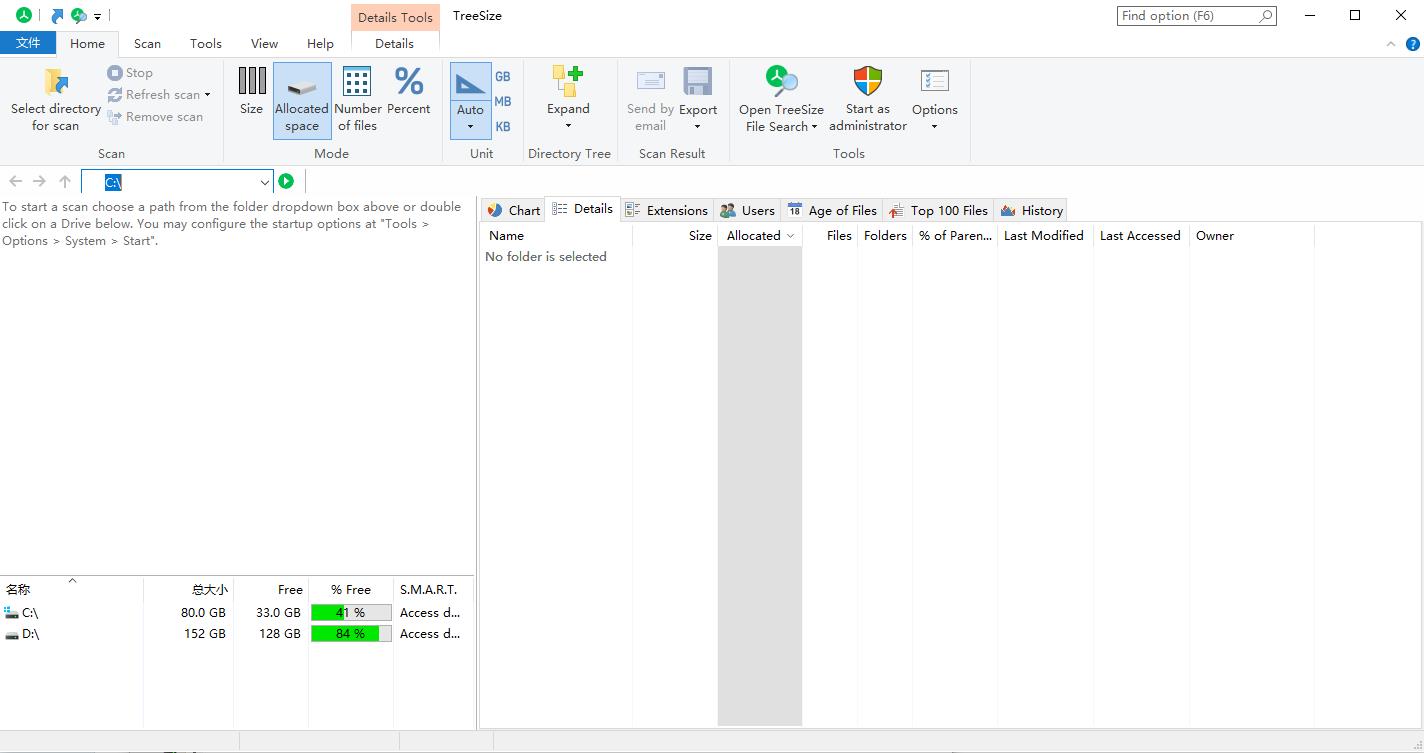Viewport: 1424px width, 753px height.
Task: Switch to the Chart tab
Action: pyautogui.click(x=513, y=210)
